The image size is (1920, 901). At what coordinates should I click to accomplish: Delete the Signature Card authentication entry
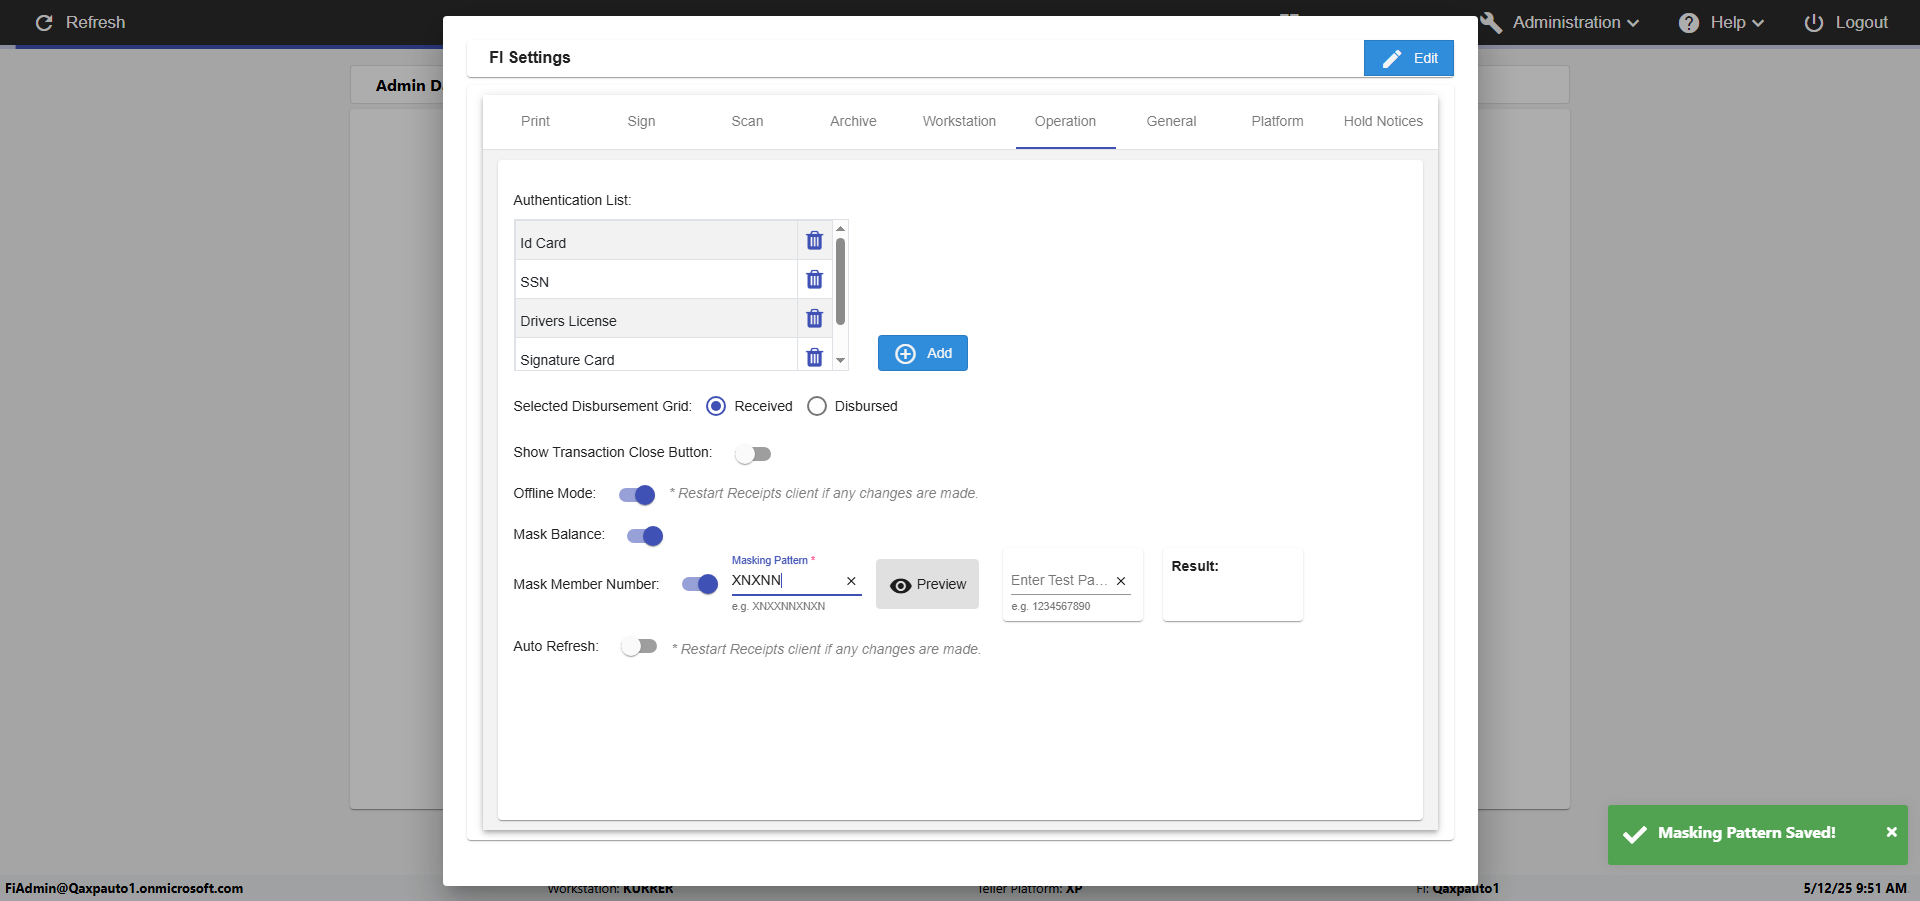[x=814, y=357]
